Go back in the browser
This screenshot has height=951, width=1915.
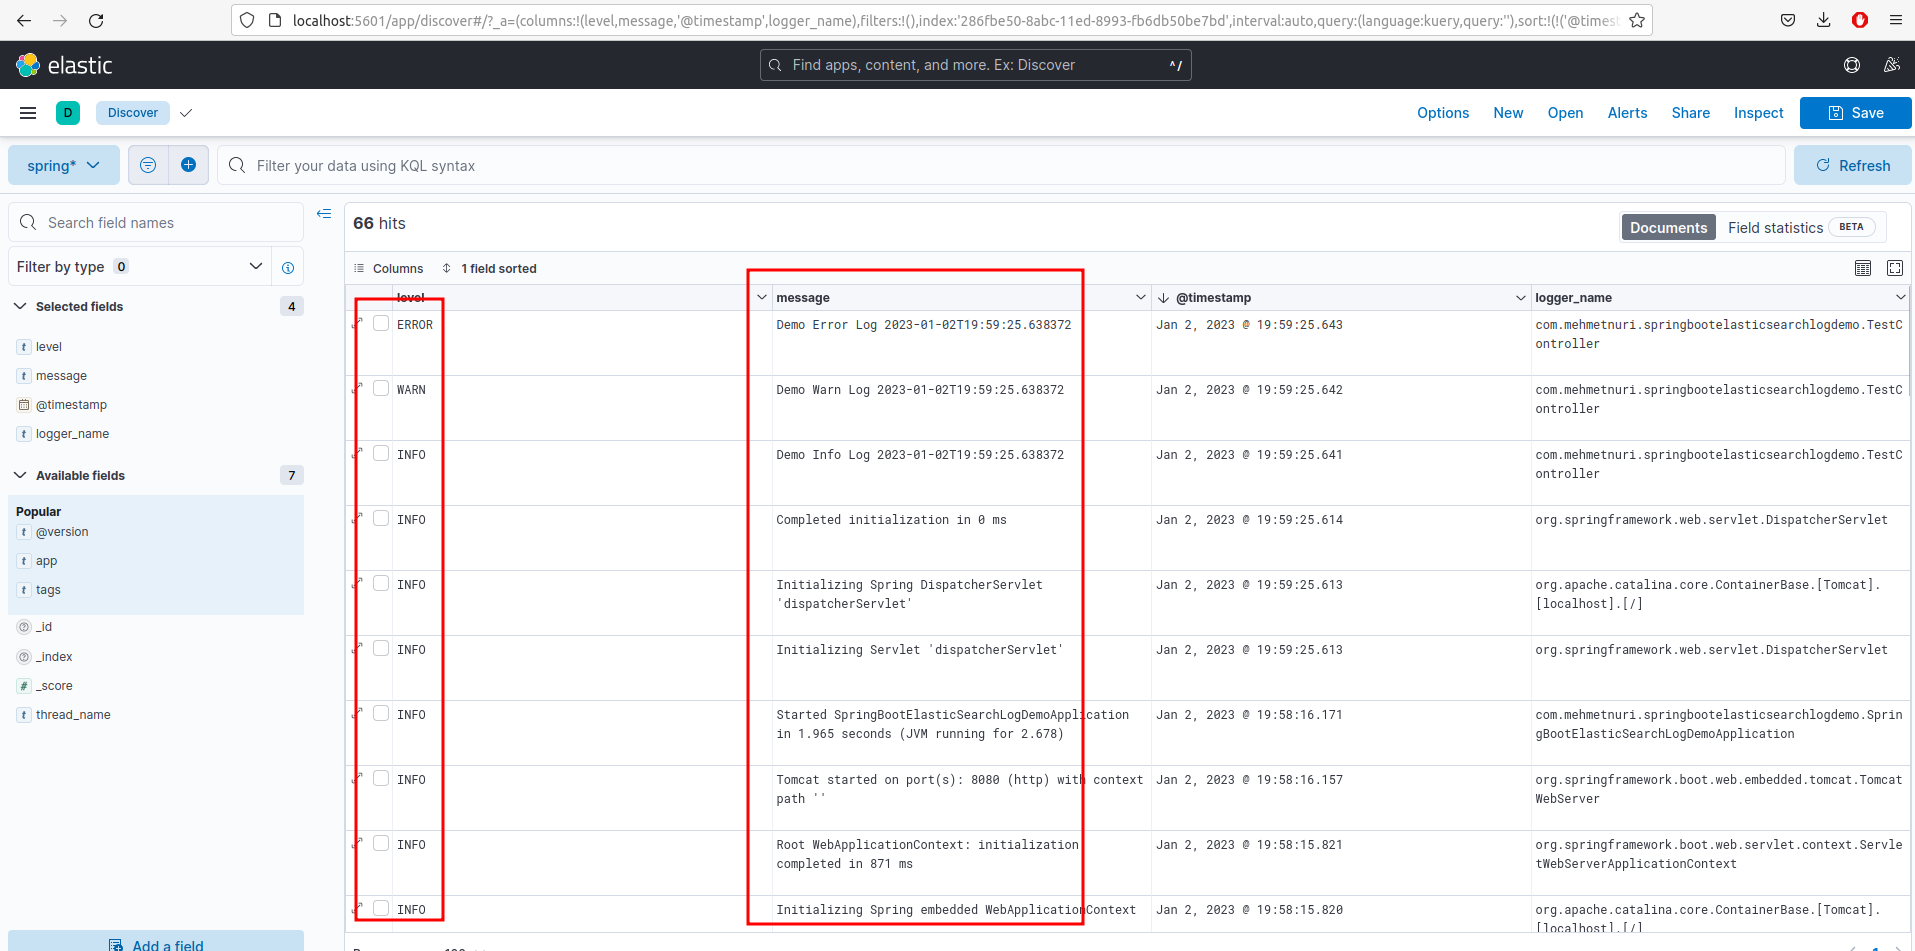click(x=24, y=20)
